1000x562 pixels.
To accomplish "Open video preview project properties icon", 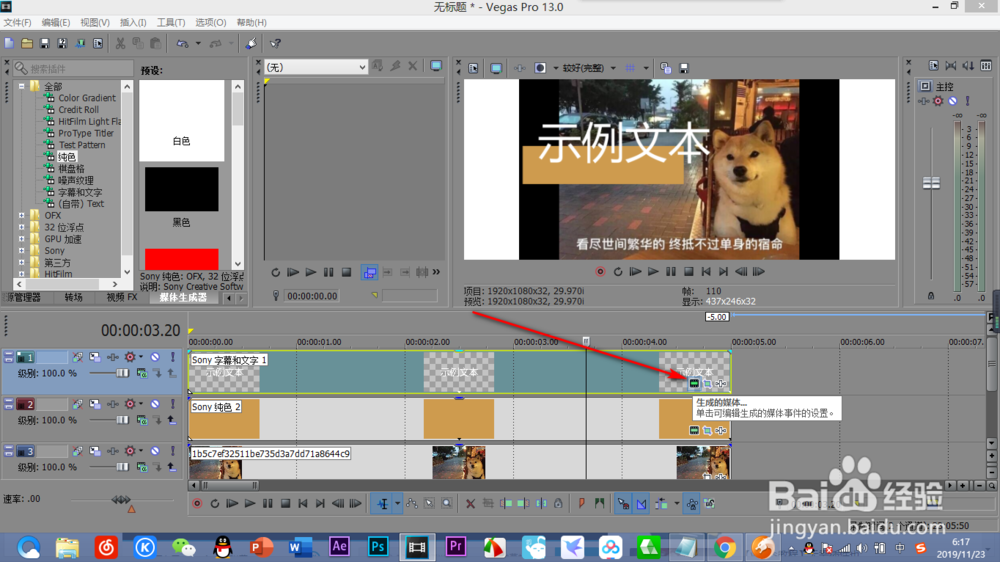I will coord(473,68).
